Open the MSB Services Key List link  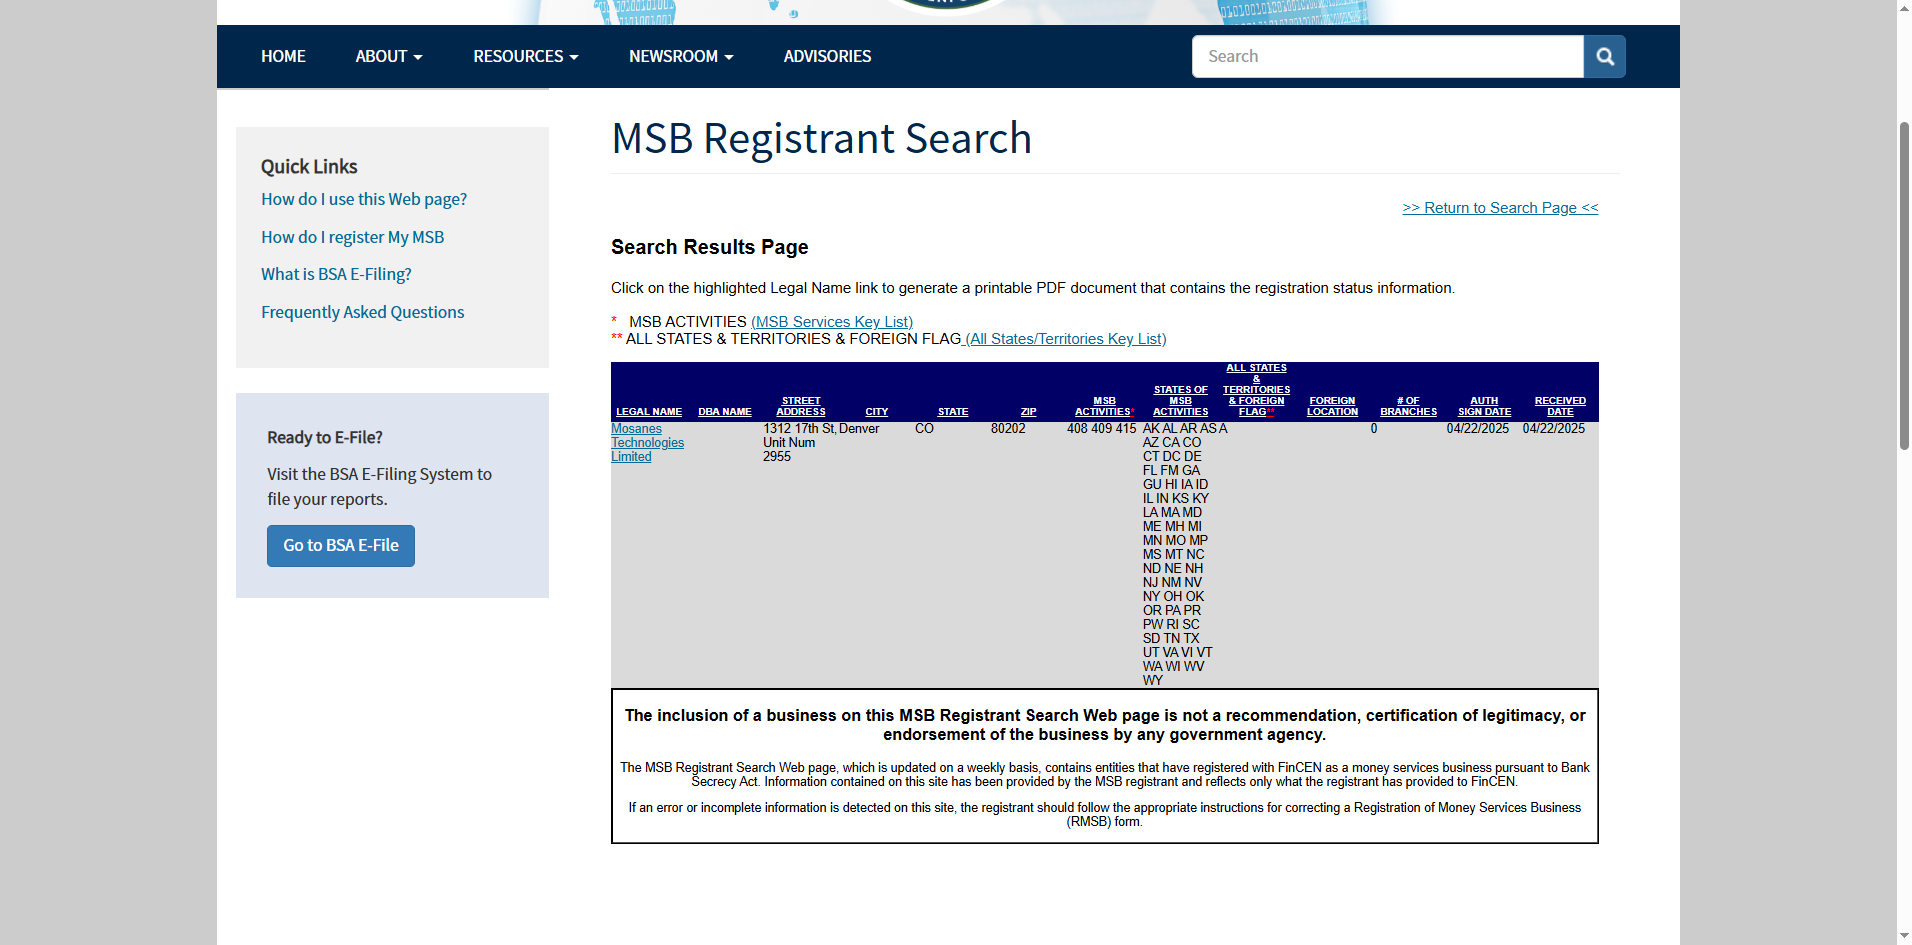[832, 322]
